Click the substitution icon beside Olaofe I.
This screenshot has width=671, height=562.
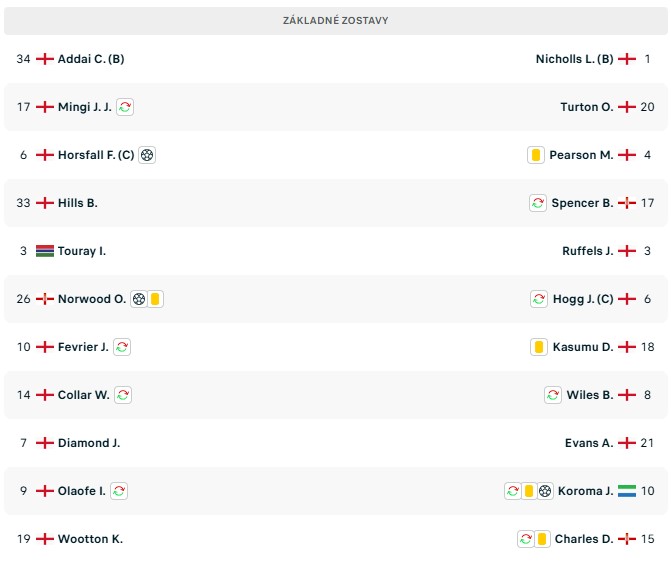pos(119,491)
